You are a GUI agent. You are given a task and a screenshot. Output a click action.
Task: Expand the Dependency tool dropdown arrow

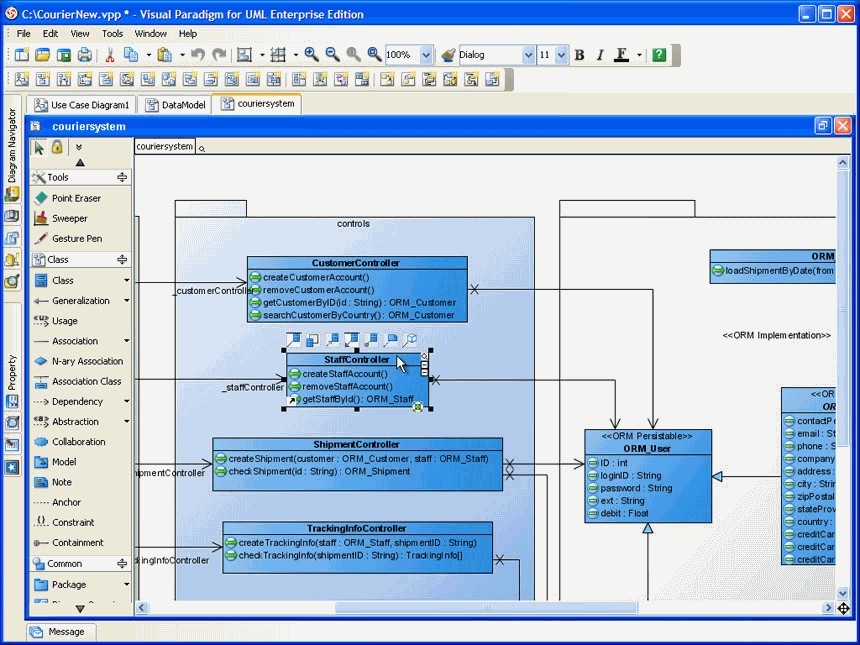point(127,401)
